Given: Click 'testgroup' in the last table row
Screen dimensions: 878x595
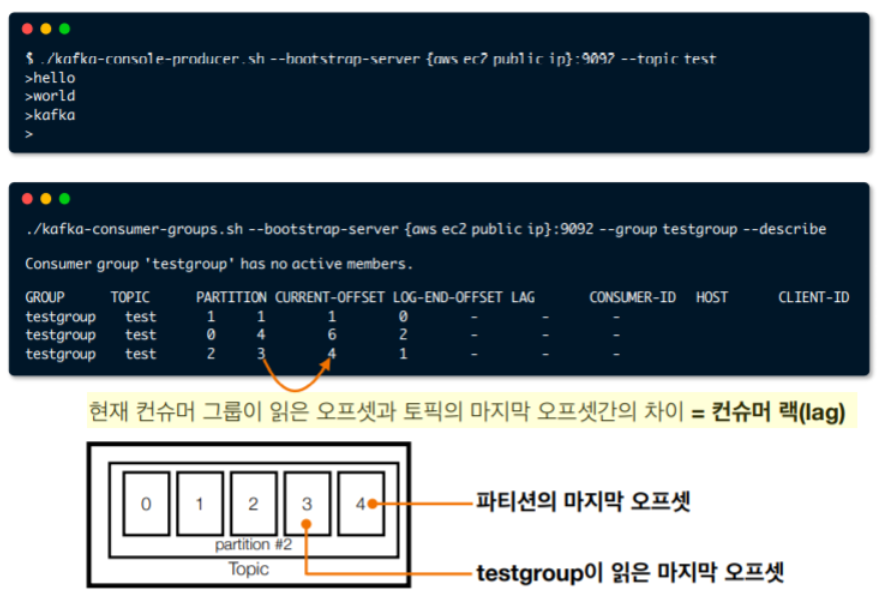Looking at the screenshot, I should coord(60,354).
